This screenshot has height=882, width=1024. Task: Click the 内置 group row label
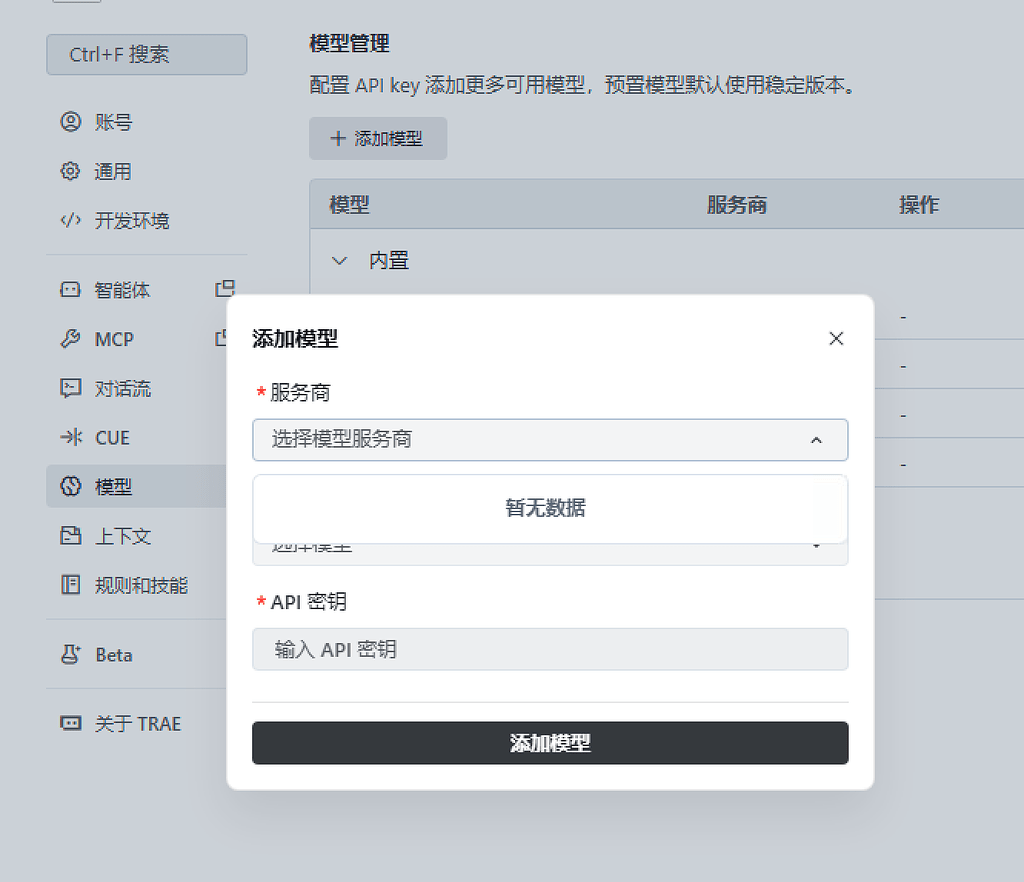389,260
